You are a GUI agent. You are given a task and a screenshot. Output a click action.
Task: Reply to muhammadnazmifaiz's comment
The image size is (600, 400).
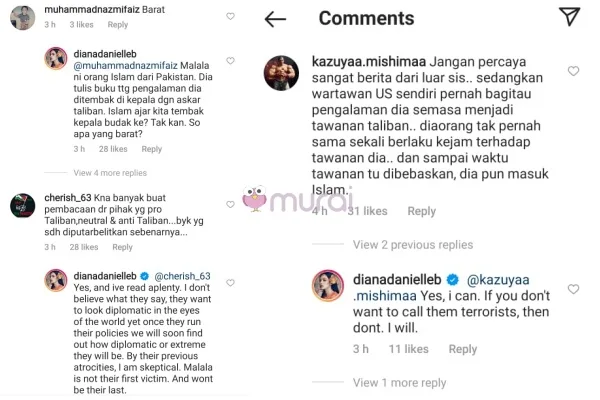117,24
